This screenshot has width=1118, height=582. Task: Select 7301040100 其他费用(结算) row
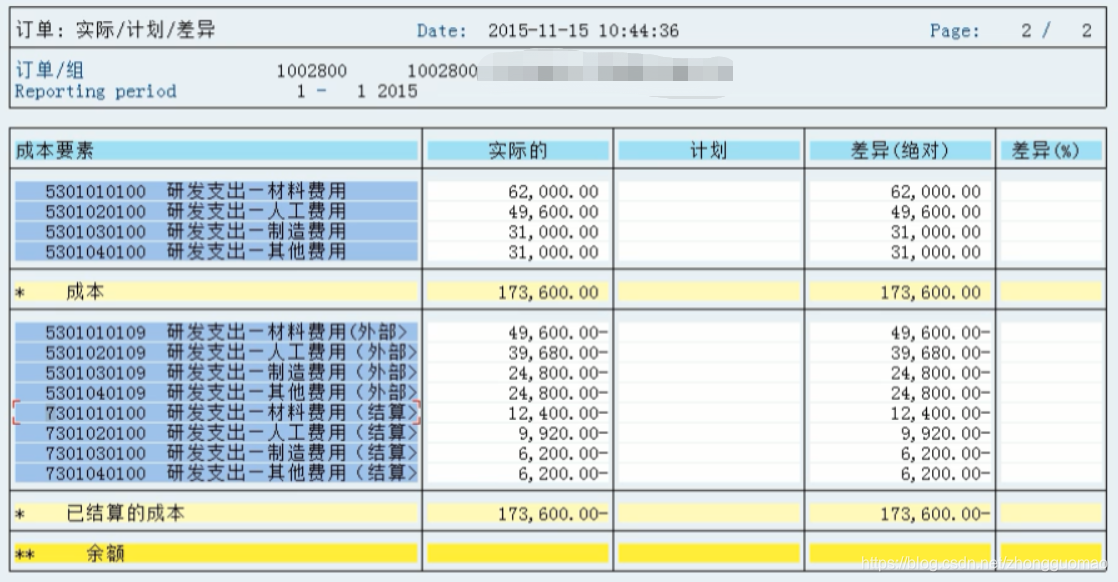[216, 473]
